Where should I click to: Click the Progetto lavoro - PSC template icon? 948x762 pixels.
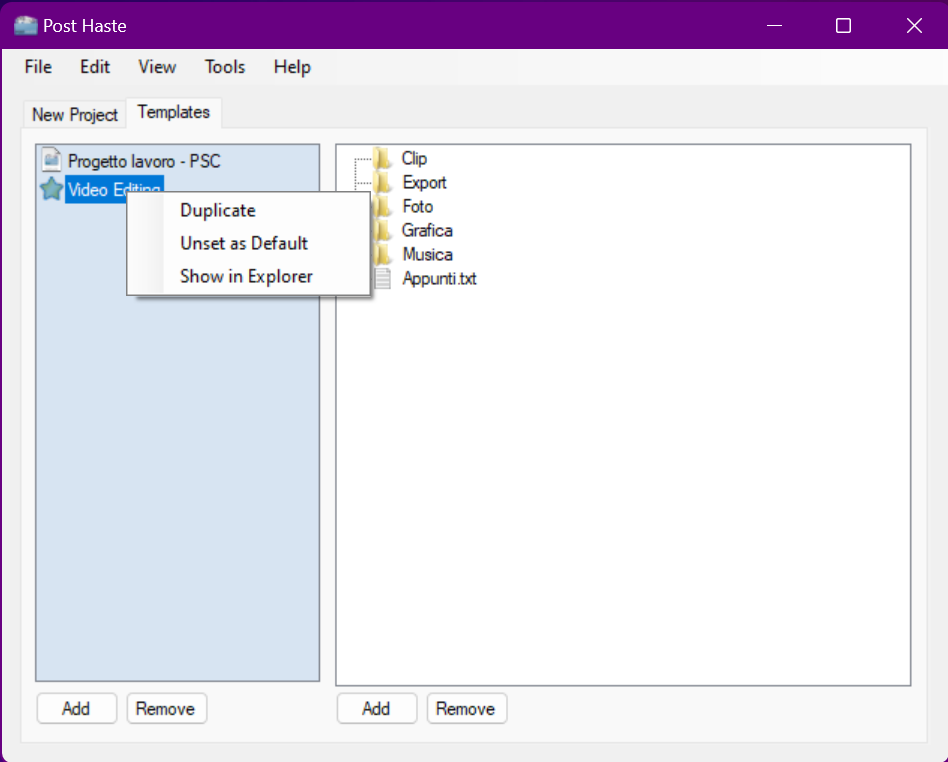coord(51,160)
